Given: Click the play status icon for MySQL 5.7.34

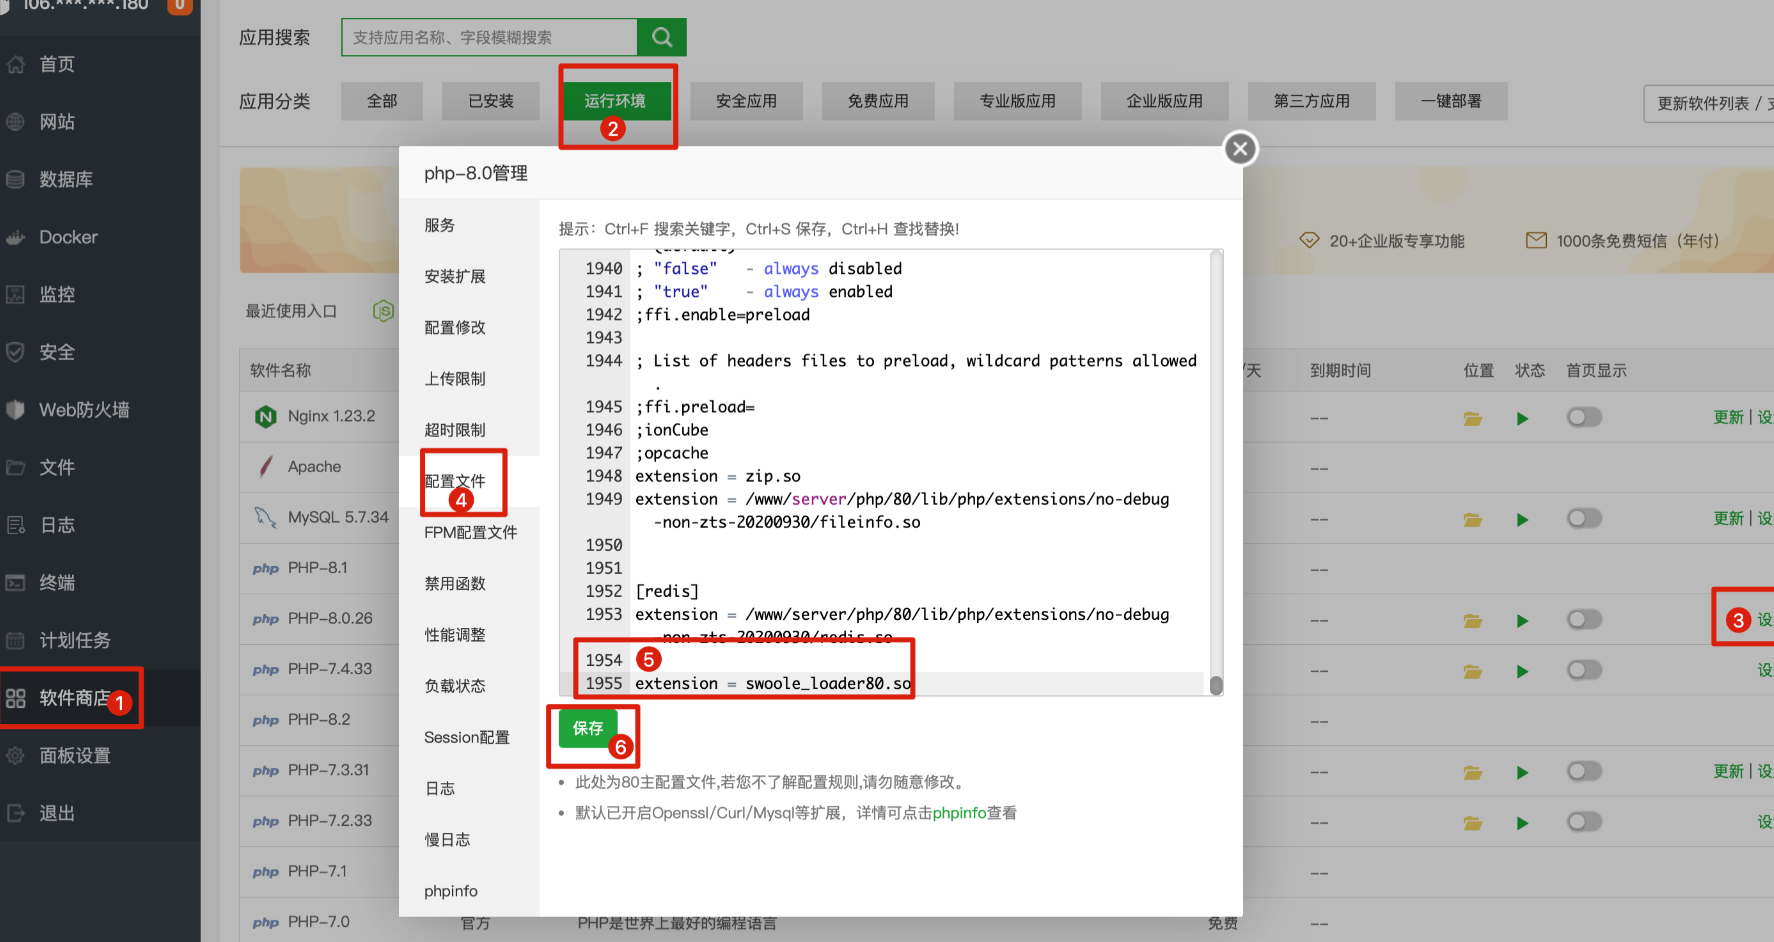Looking at the screenshot, I should point(1522,519).
